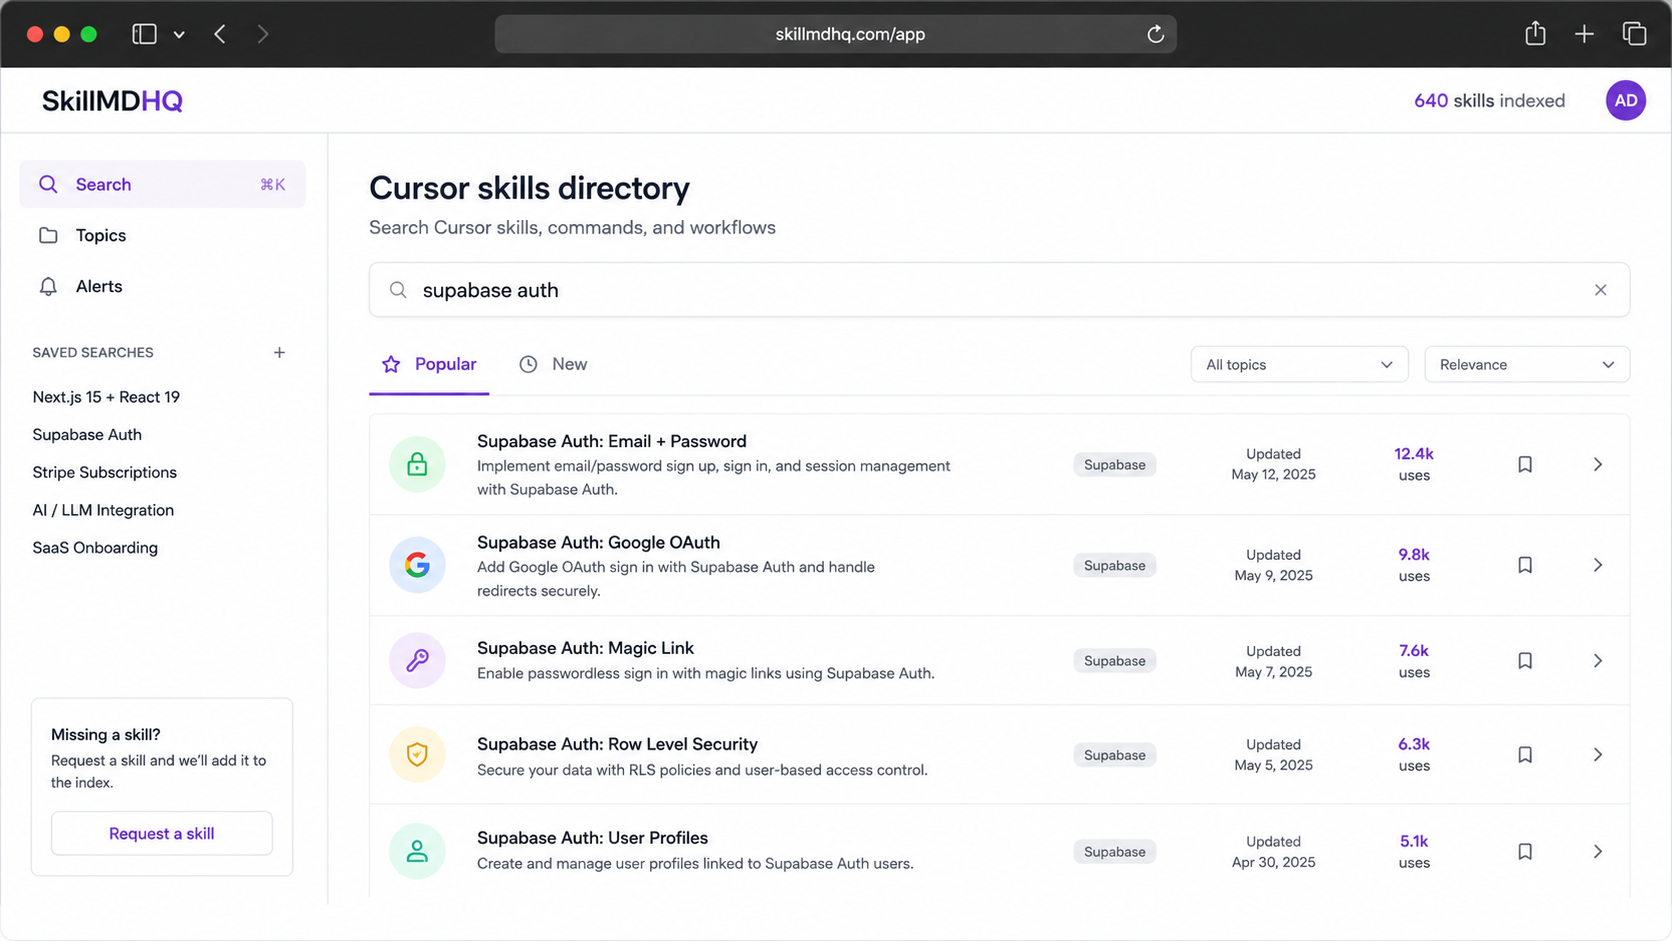
Task: Open saved search SaaS Onboarding
Action: [x=95, y=548]
